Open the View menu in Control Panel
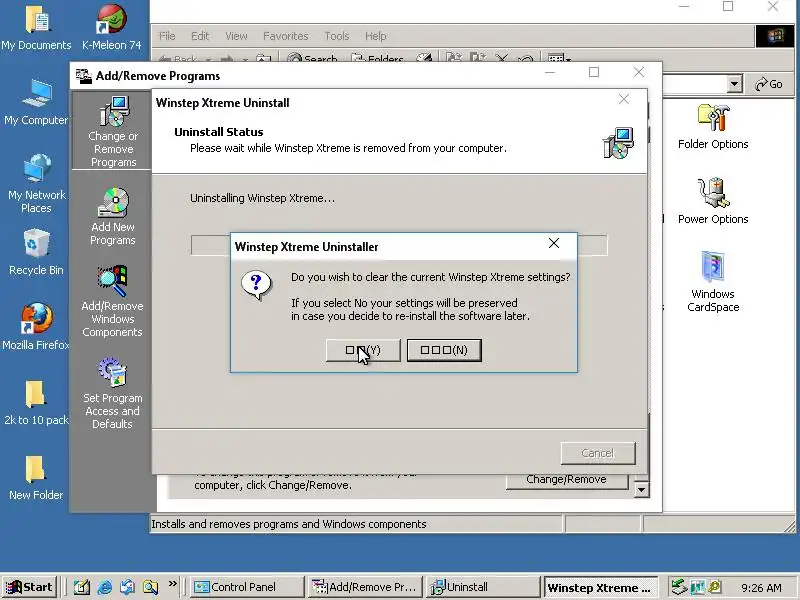This screenshot has height=600, width=800. tap(236, 36)
